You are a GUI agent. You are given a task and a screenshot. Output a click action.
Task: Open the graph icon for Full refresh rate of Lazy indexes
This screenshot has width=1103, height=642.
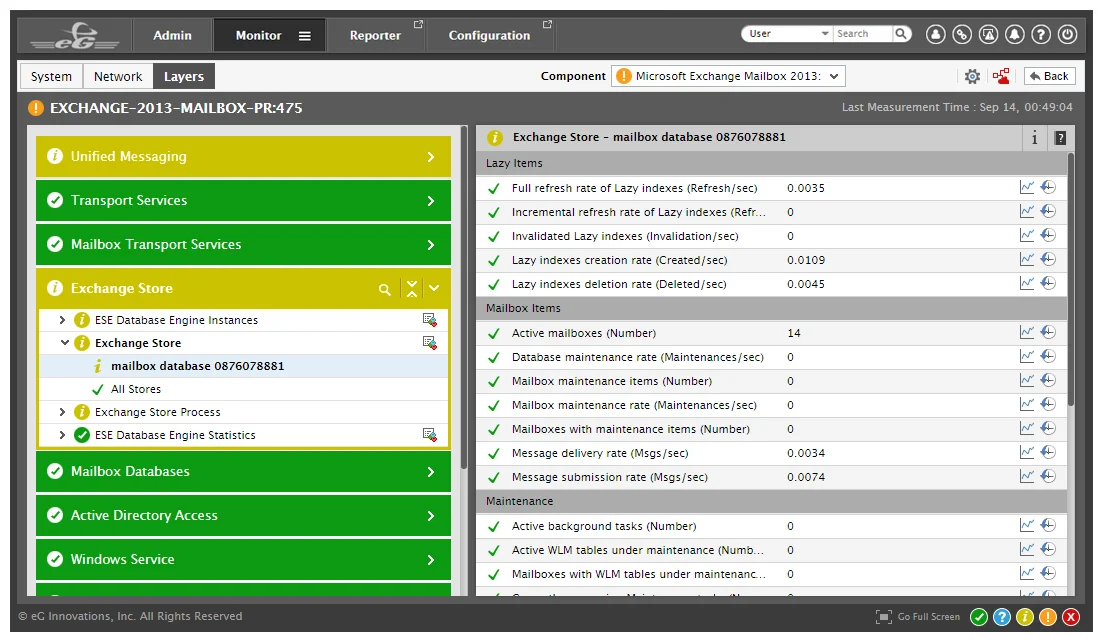[x=1027, y=188]
